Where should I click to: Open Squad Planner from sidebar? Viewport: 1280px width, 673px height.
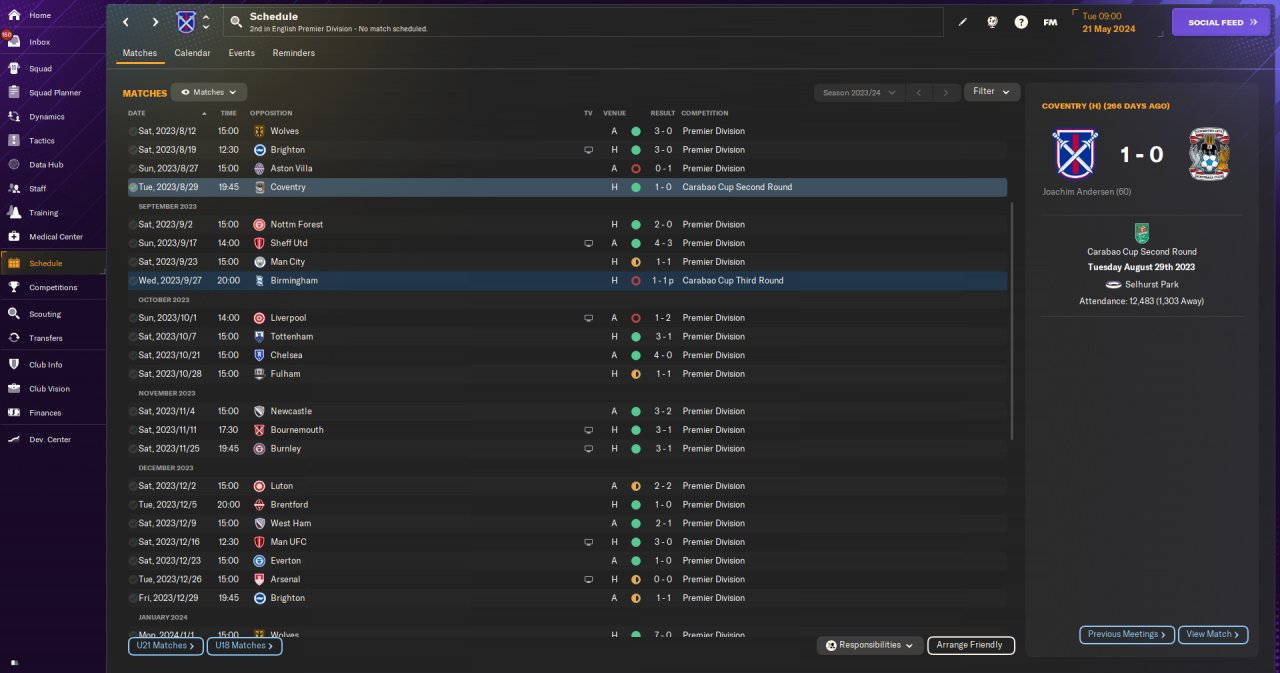[55, 93]
